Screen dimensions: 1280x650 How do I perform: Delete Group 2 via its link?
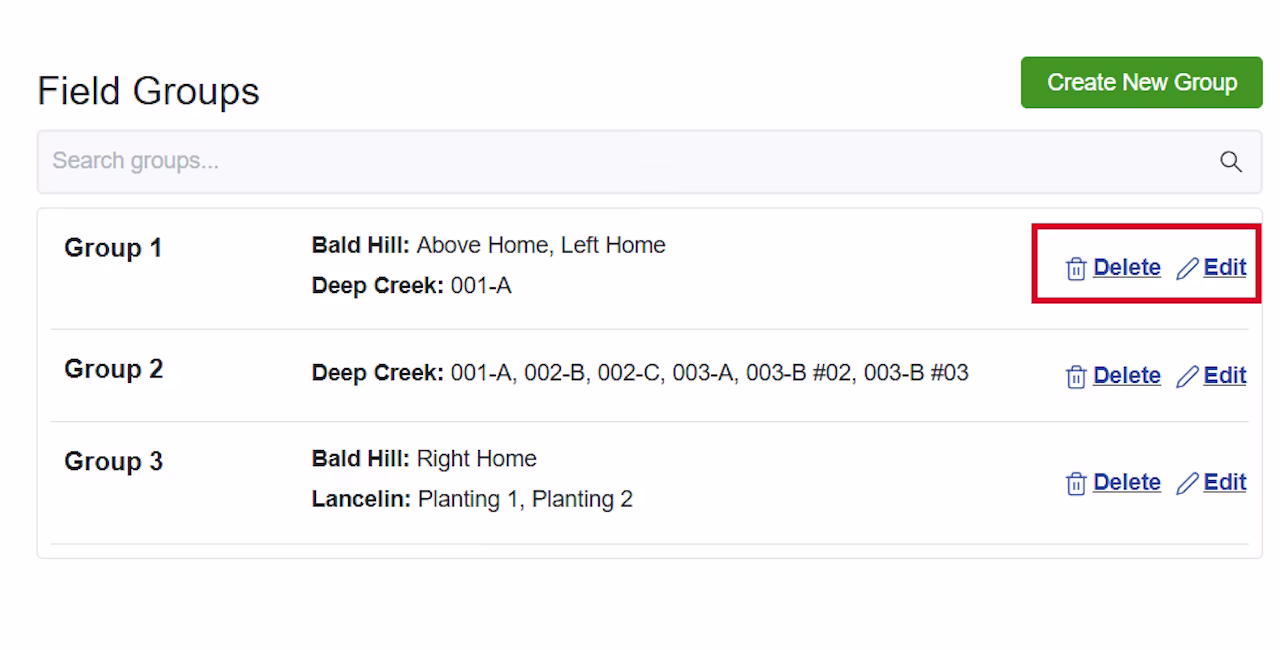[x=1127, y=375]
